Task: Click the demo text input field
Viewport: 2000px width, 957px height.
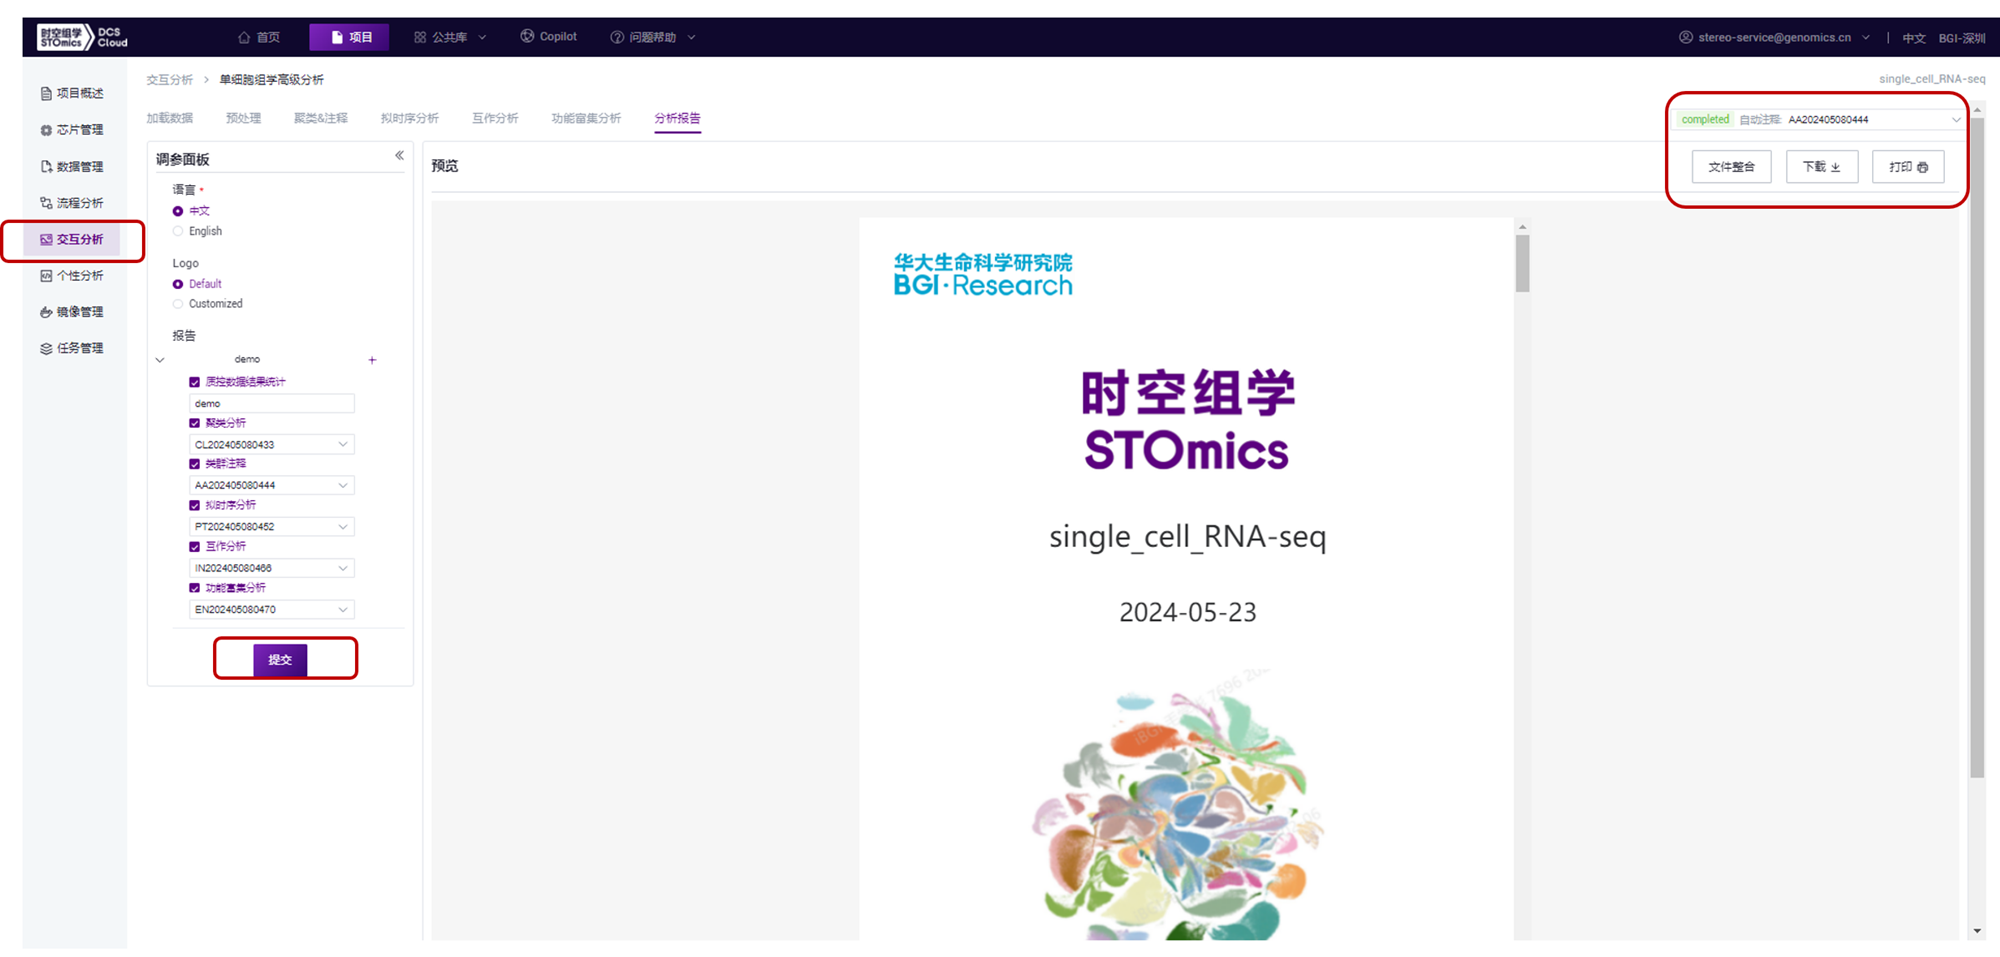Action: coord(272,403)
